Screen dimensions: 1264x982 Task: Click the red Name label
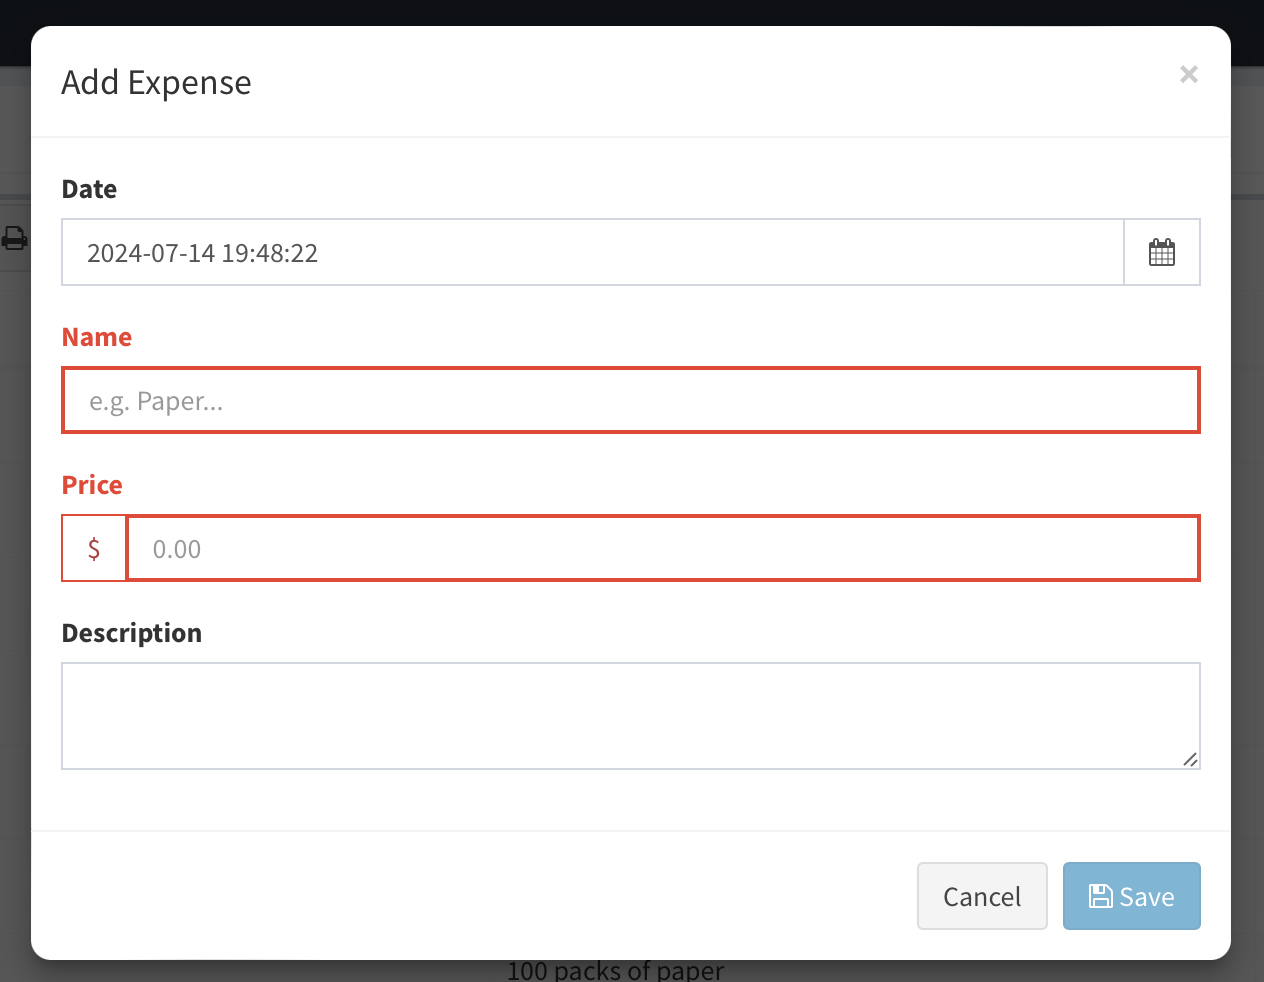click(x=97, y=337)
